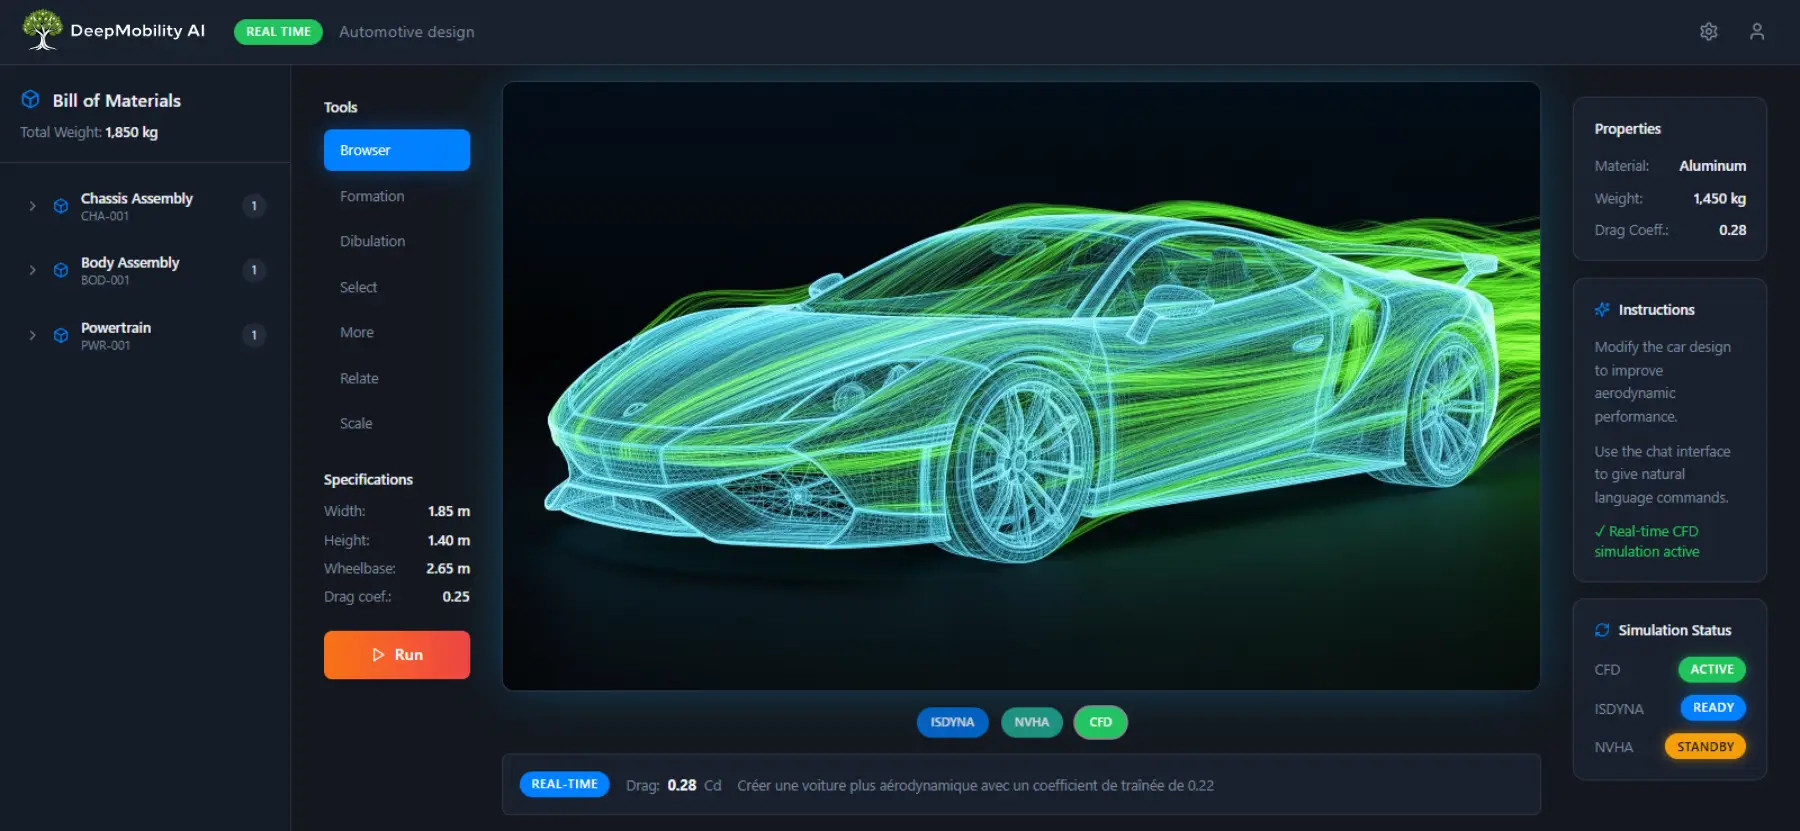Click the Drag coef. 0.25 specification
Image resolution: width=1800 pixels, height=831 pixels.
point(397,597)
